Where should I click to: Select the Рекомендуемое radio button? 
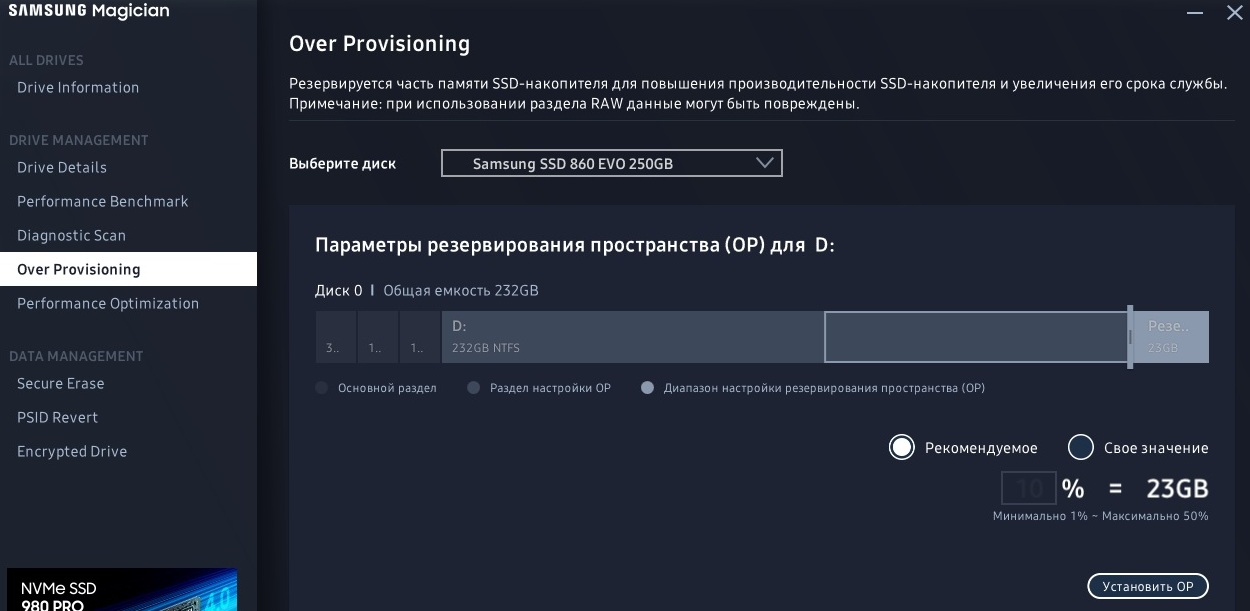coord(901,447)
